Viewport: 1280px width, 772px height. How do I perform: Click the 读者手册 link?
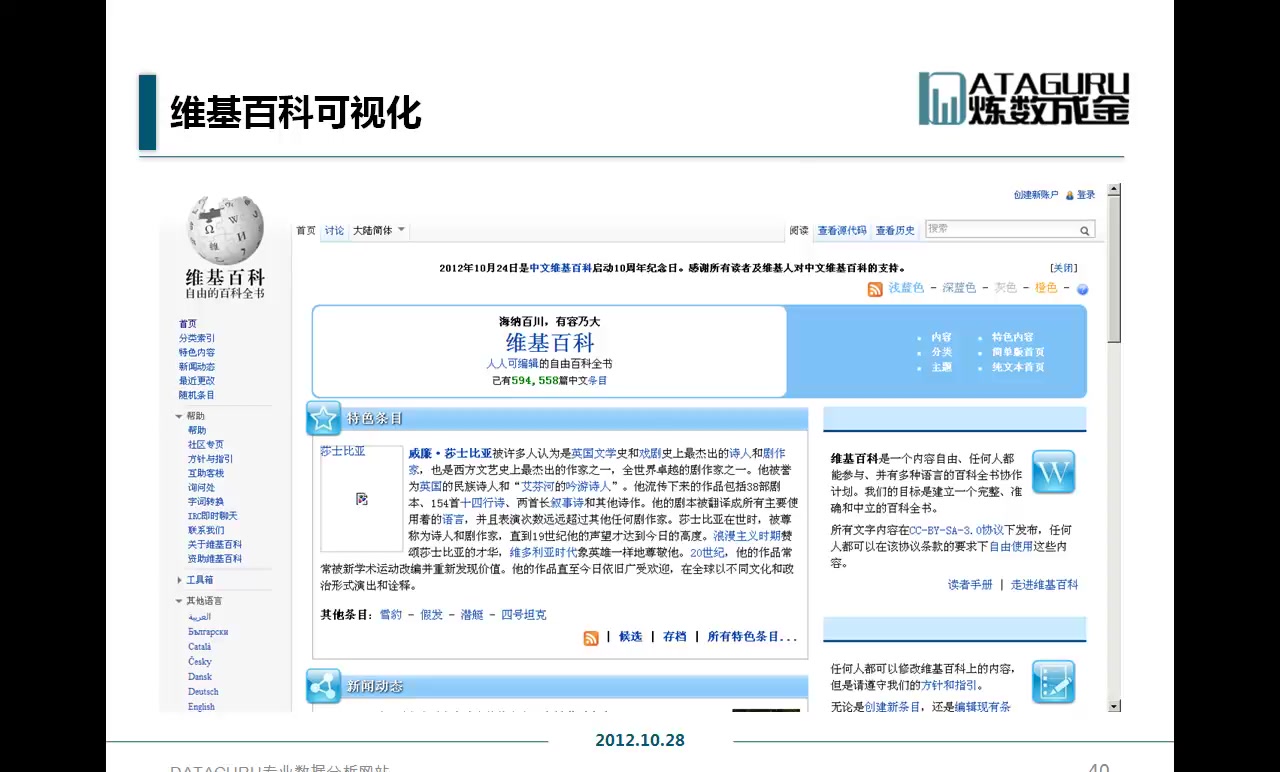click(x=970, y=585)
